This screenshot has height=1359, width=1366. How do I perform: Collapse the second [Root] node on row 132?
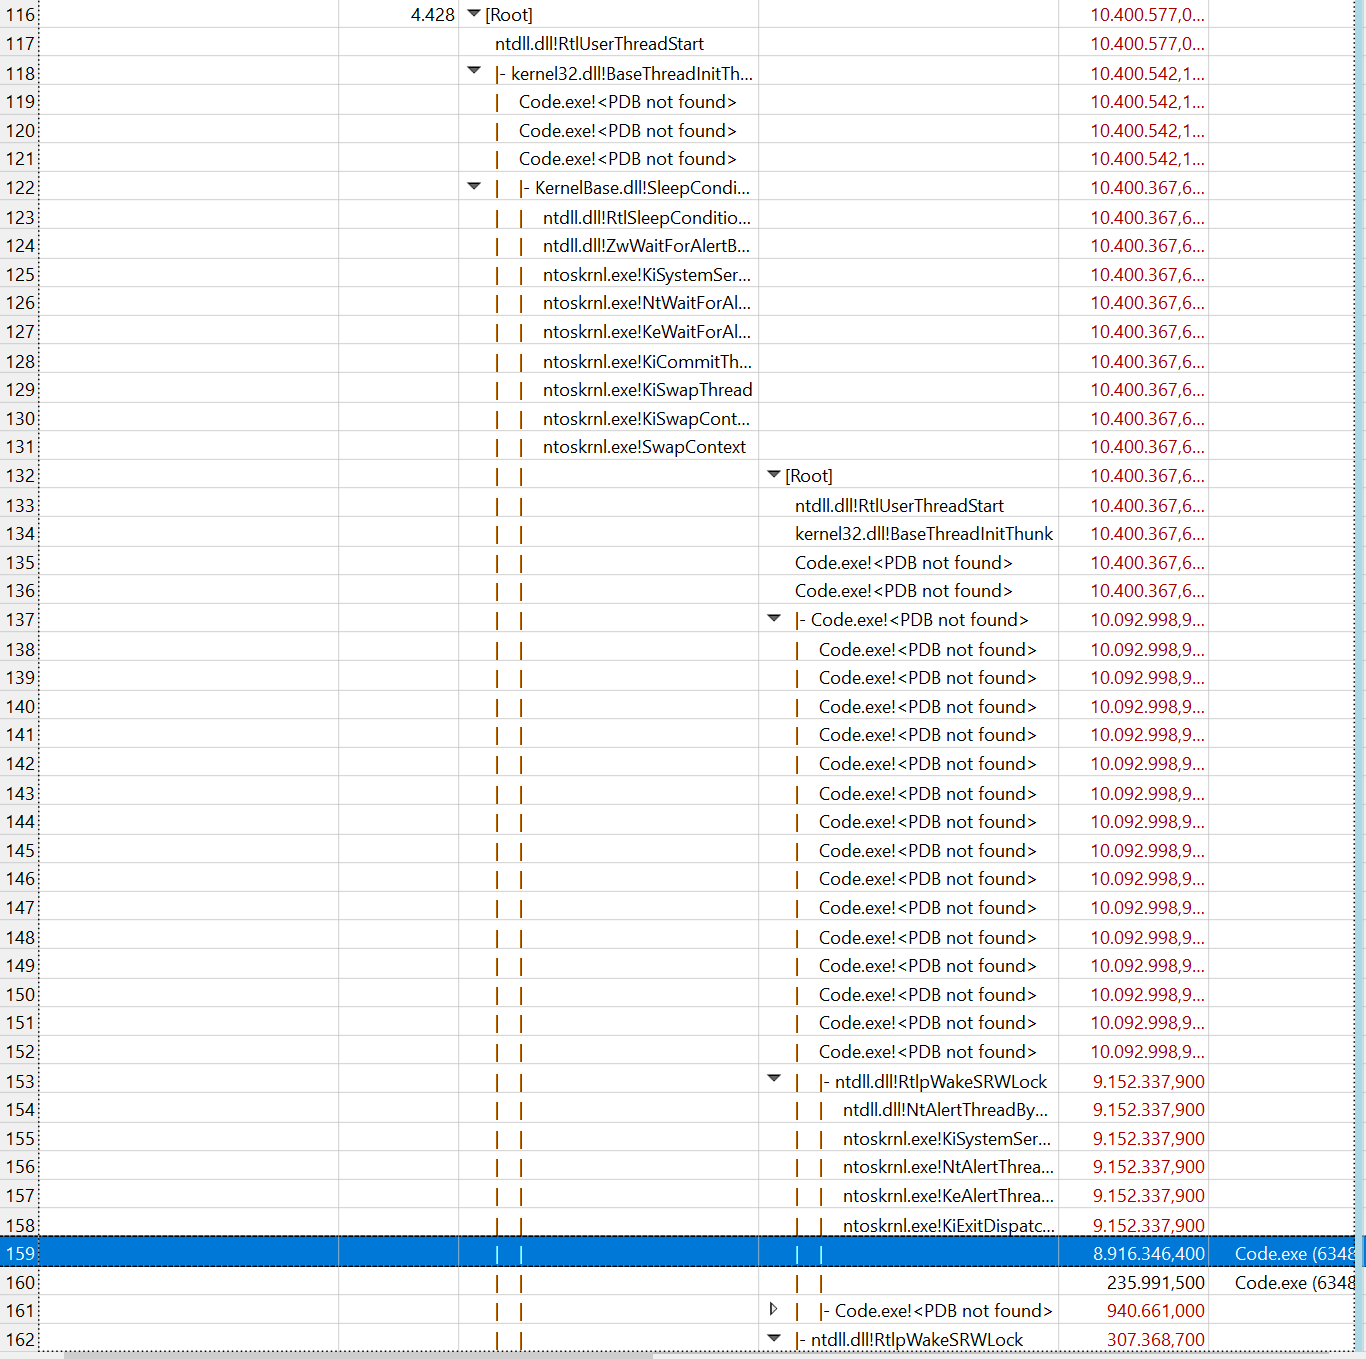pyautogui.click(x=773, y=475)
